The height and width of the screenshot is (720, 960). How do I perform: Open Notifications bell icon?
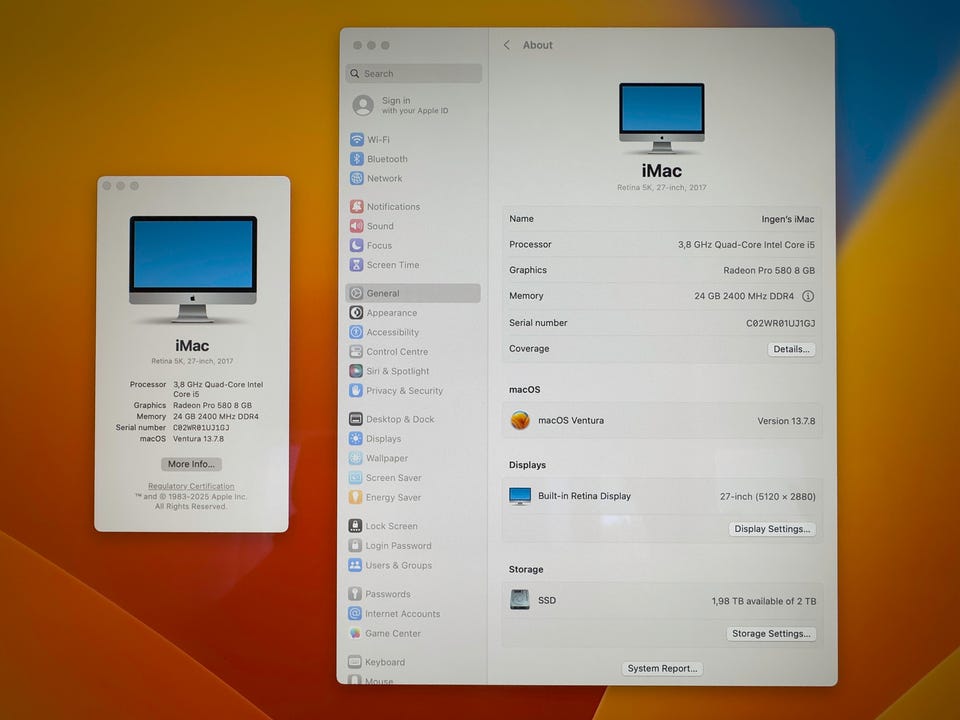pyautogui.click(x=357, y=206)
